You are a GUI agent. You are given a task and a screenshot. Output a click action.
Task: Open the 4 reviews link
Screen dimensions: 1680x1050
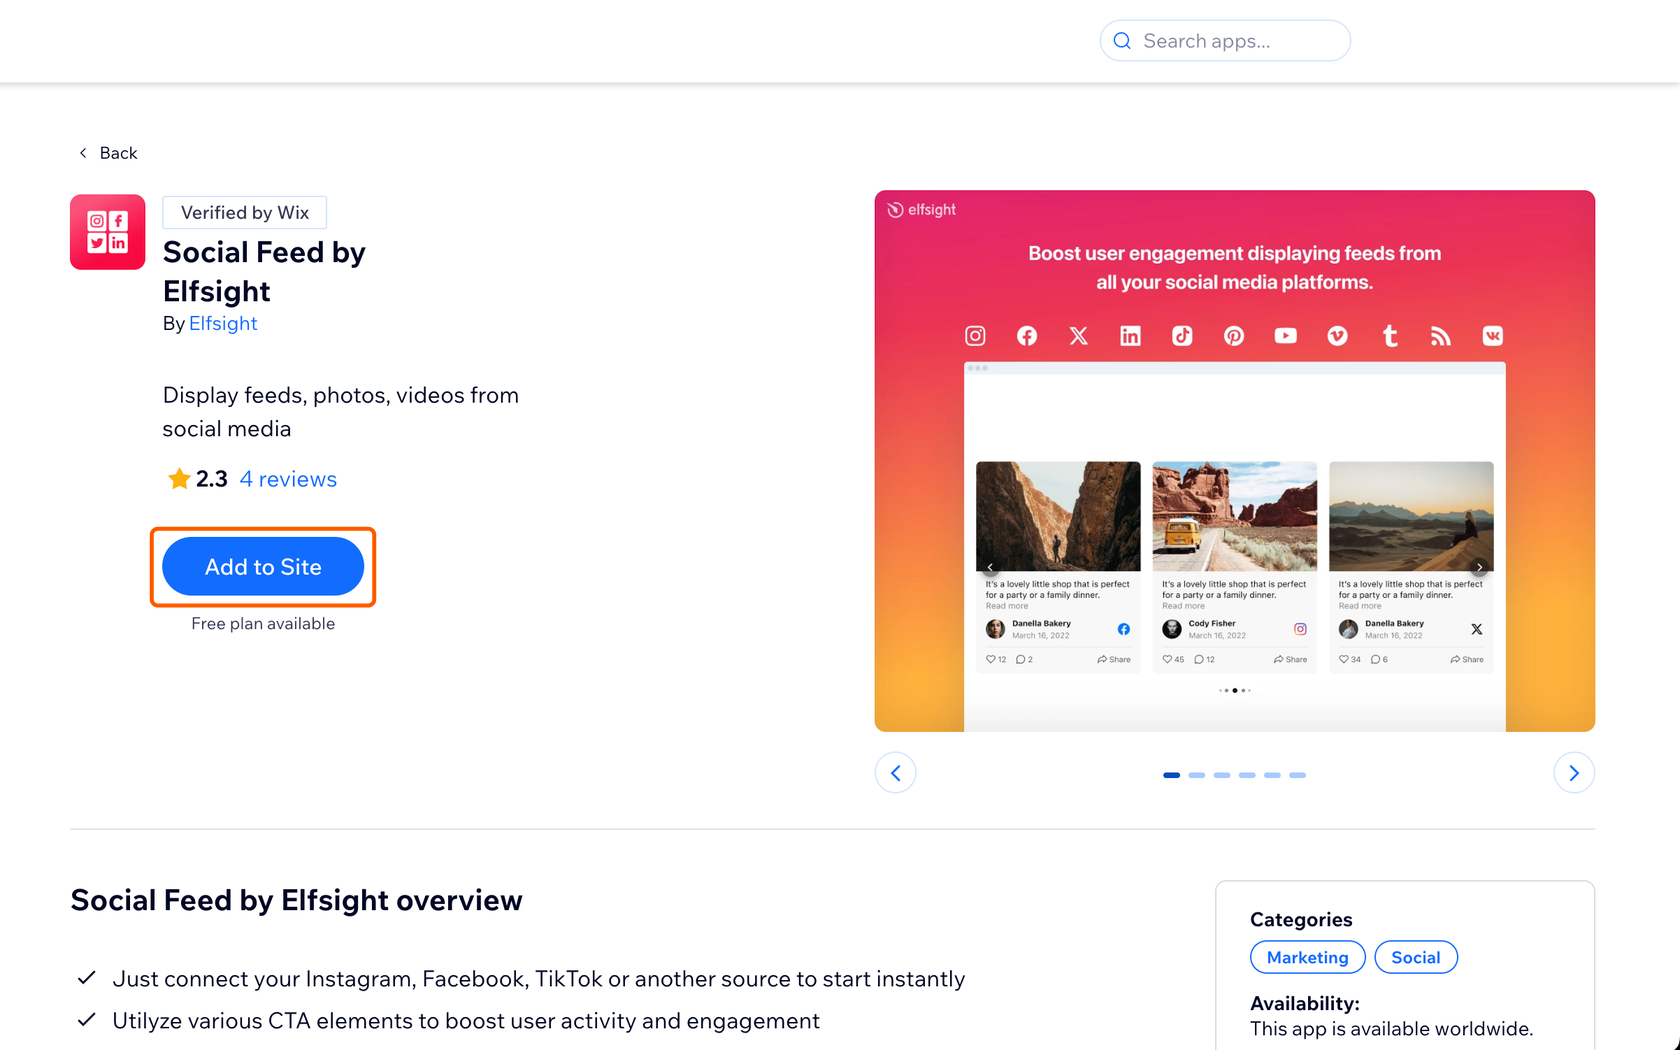288,479
